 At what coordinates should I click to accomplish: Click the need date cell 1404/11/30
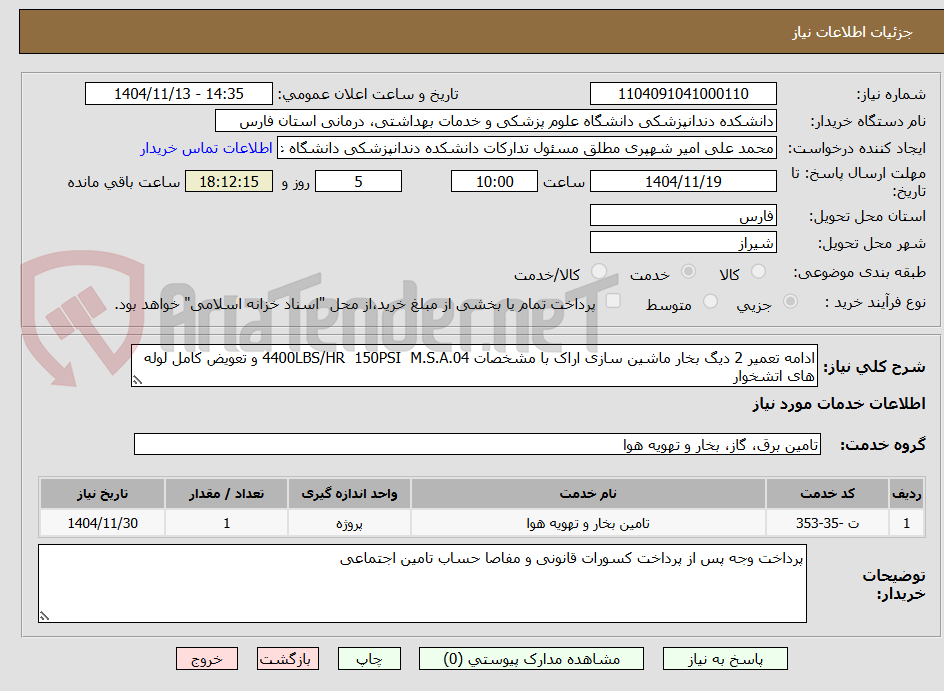pyautogui.click(x=102, y=523)
